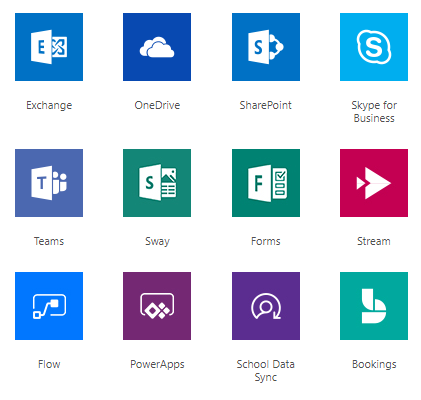This screenshot has height=400, width=421.
Task: Select the Skype for Business label
Action: click(374, 112)
